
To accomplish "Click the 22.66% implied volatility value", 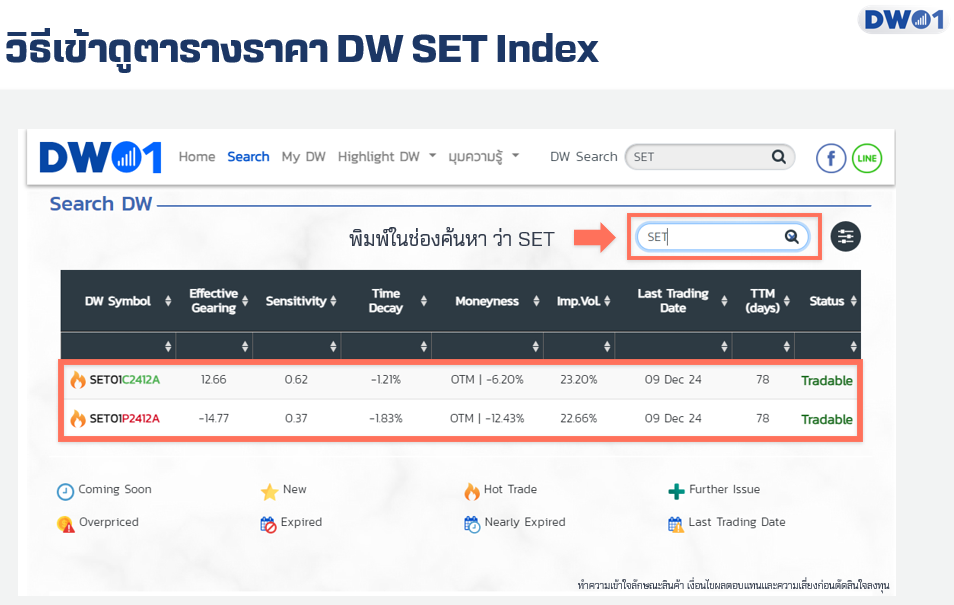I will pos(579,419).
